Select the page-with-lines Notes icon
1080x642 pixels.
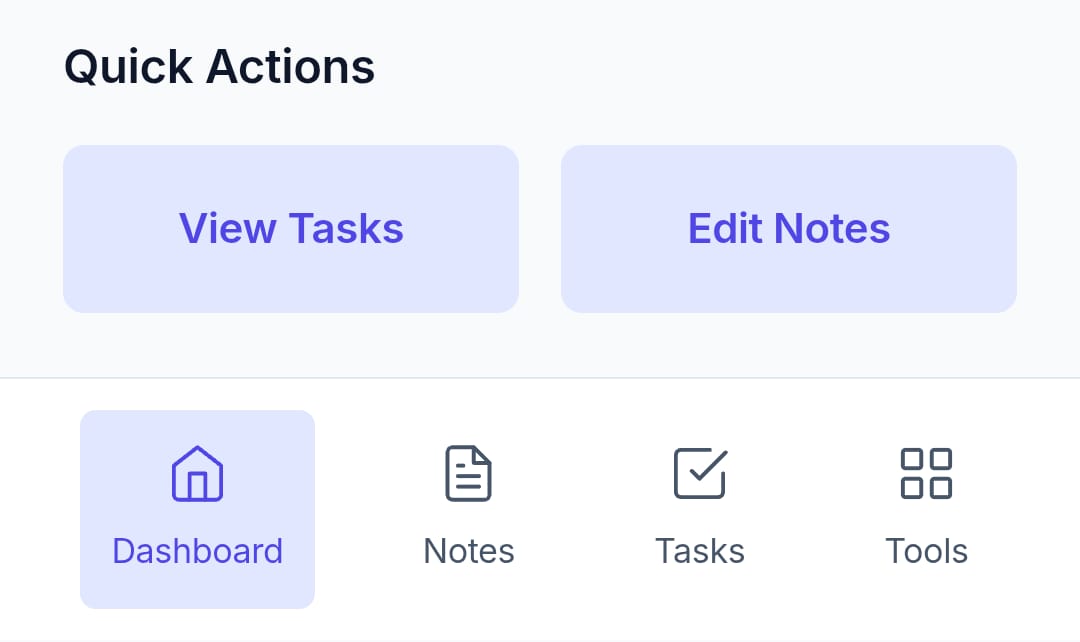click(x=468, y=474)
